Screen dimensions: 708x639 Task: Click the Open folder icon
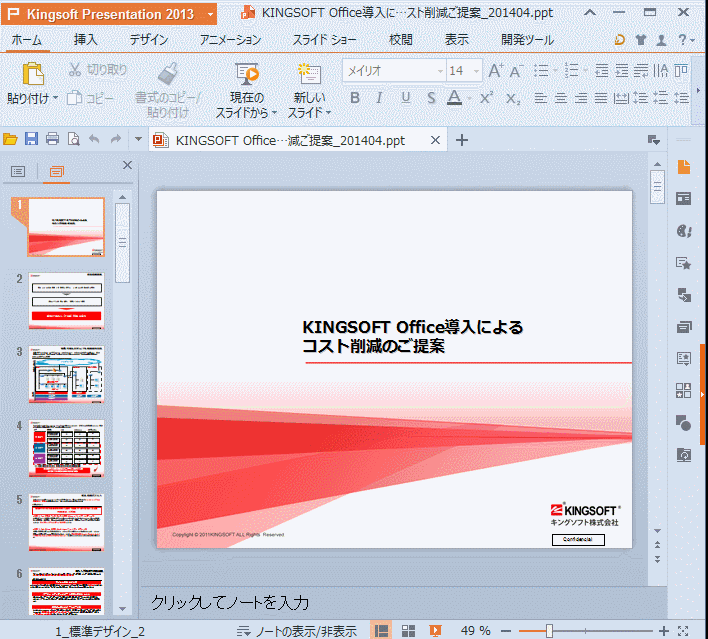tap(10, 139)
